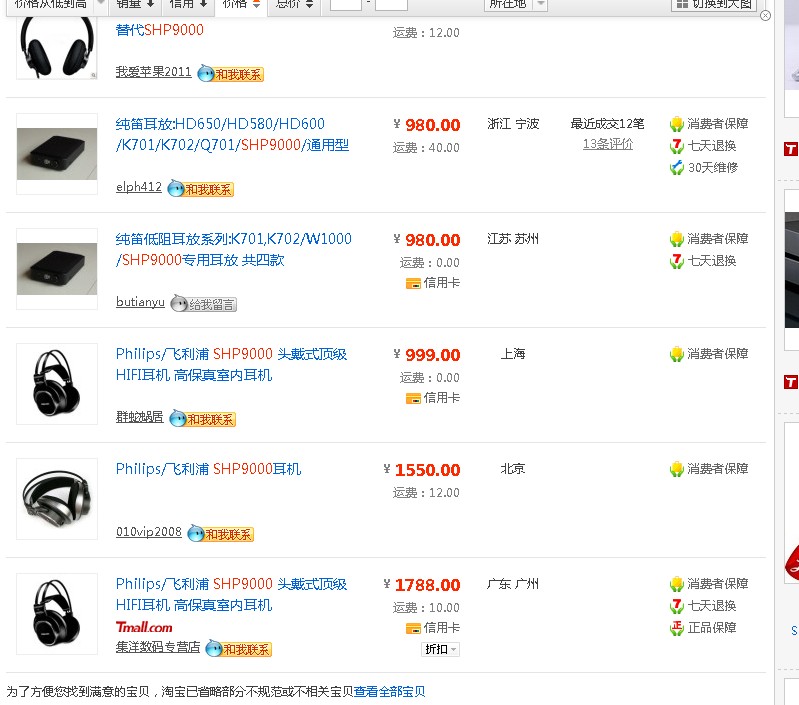Click 和我联系 icon in the 999.00 Shanghai listing
Viewport: 799px width, 705px height.
202,419
